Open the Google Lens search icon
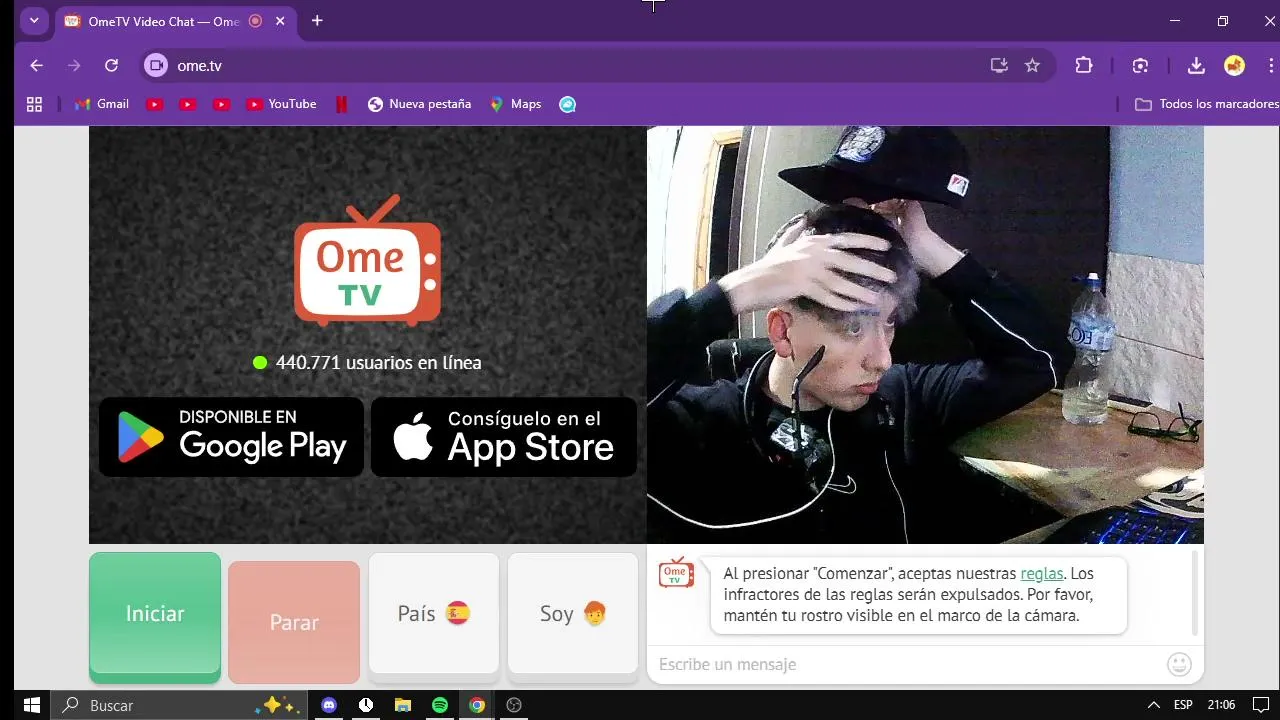The height and width of the screenshot is (720, 1280). pos(1140,66)
